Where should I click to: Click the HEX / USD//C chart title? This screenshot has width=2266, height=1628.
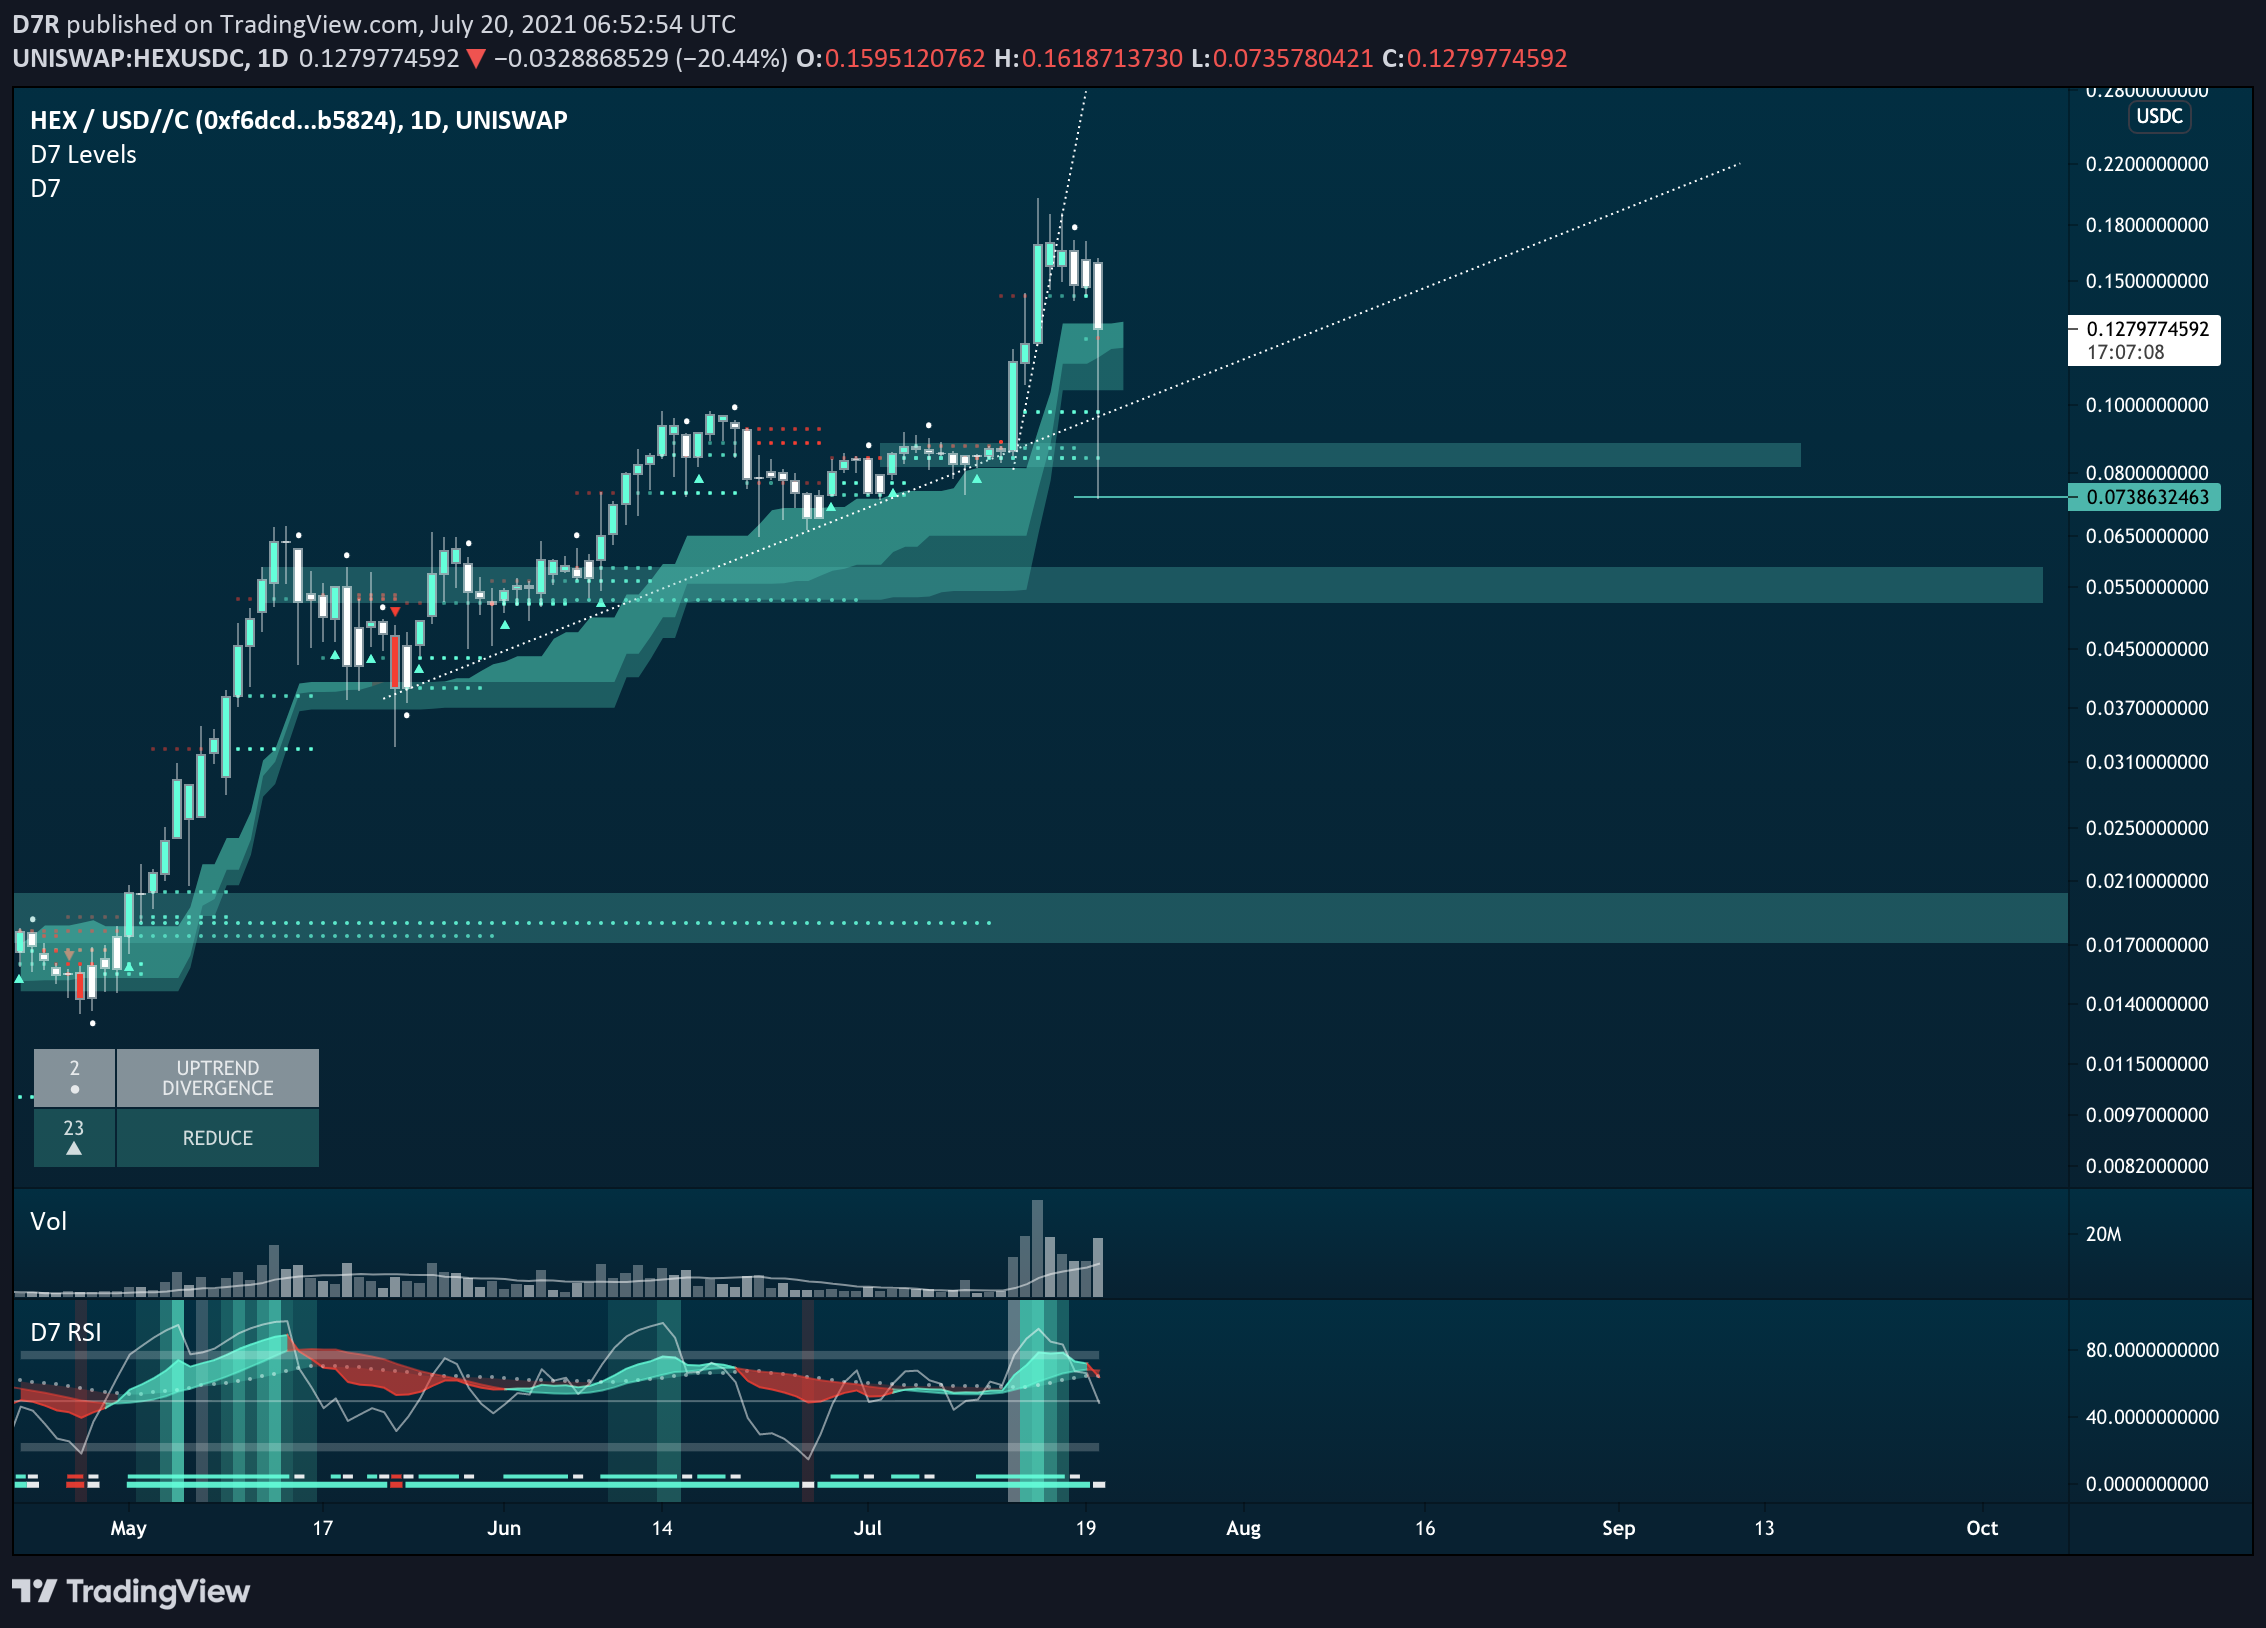[x=298, y=120]
